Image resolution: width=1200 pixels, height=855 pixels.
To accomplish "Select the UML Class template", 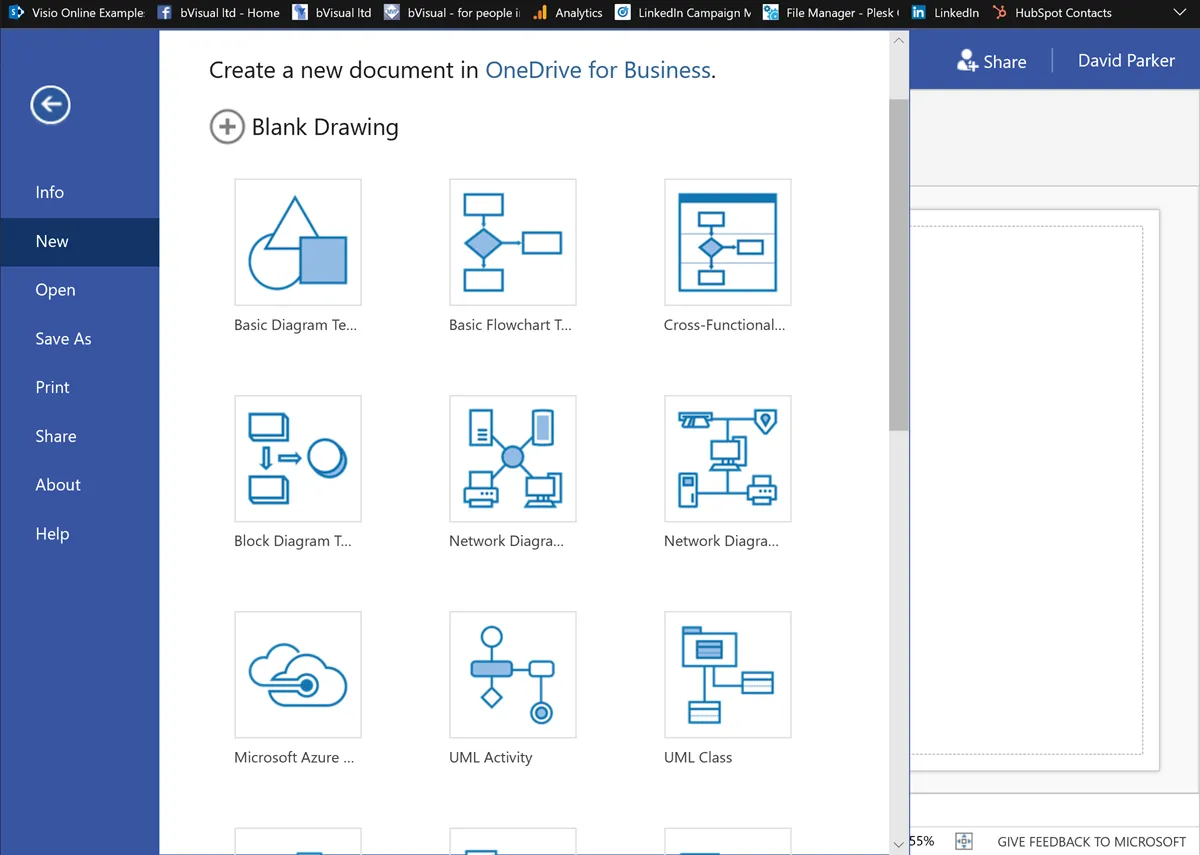I will click(x=727, y=674).
